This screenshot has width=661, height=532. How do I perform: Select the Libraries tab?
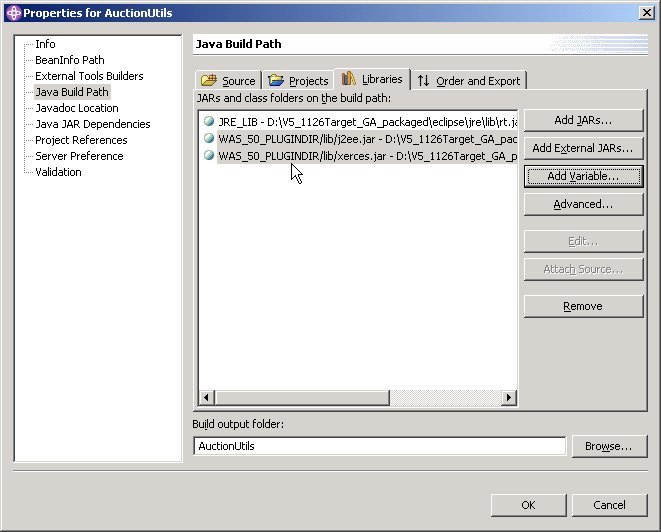tap(372, 79)
